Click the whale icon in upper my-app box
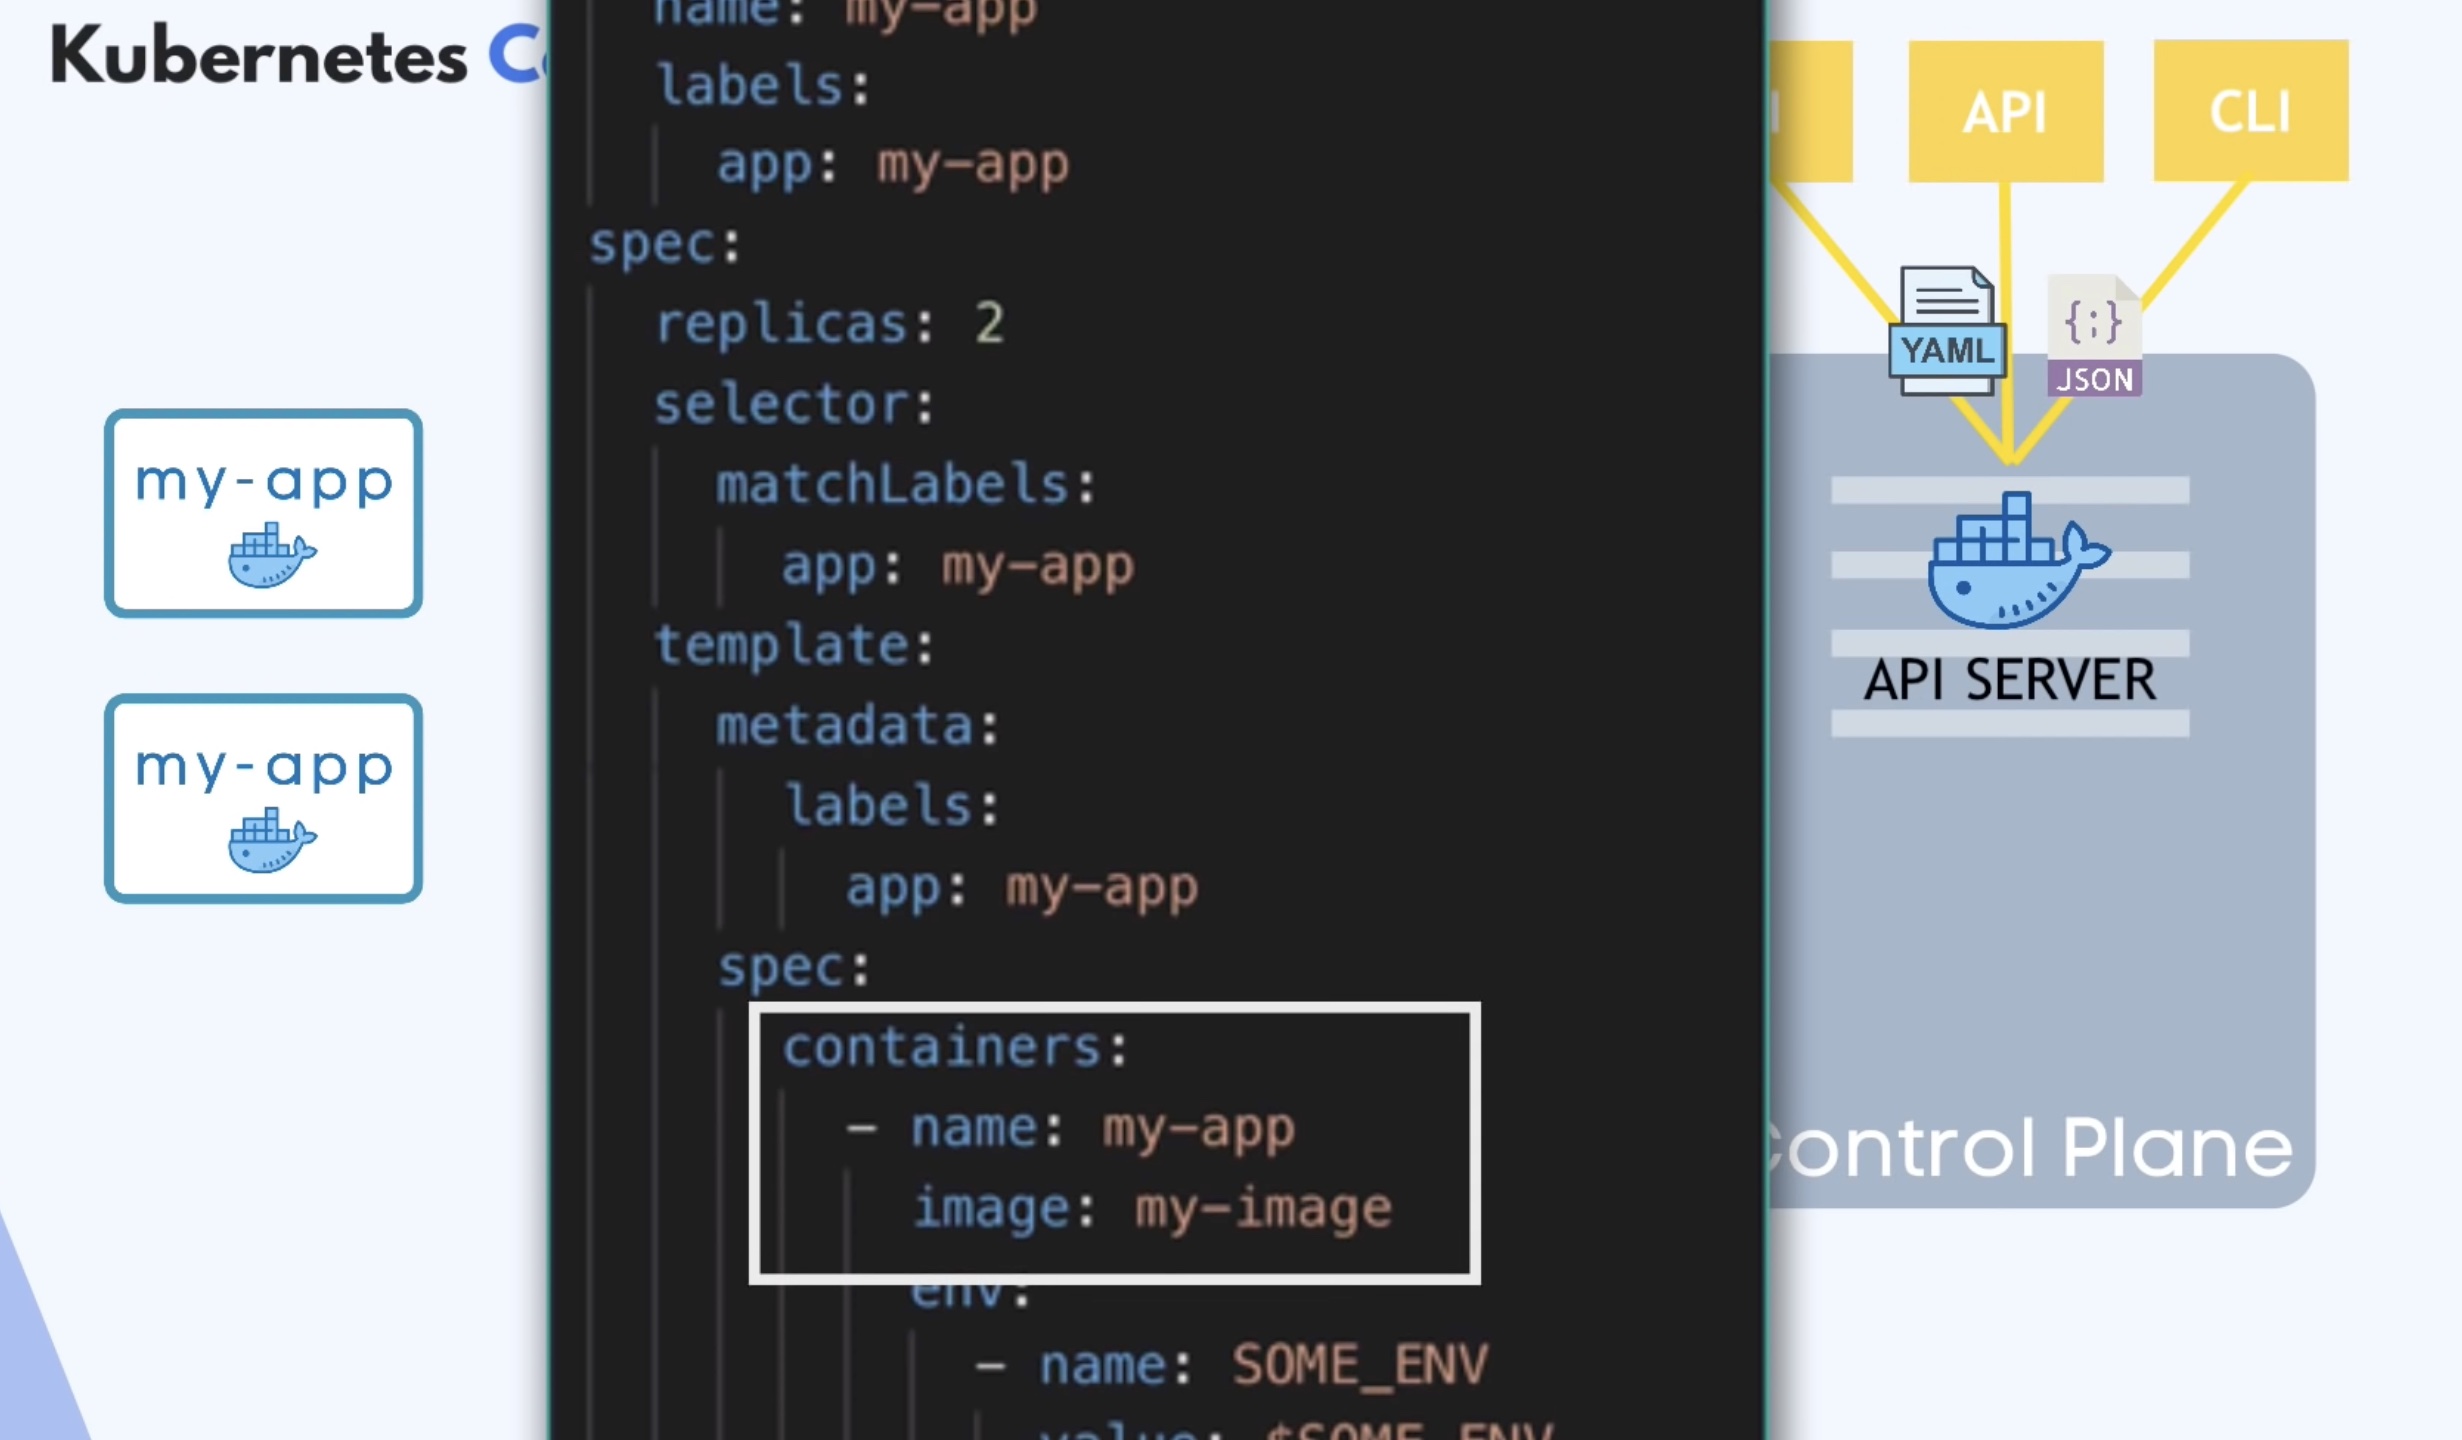2462x1440 pixels. [271, 554]
